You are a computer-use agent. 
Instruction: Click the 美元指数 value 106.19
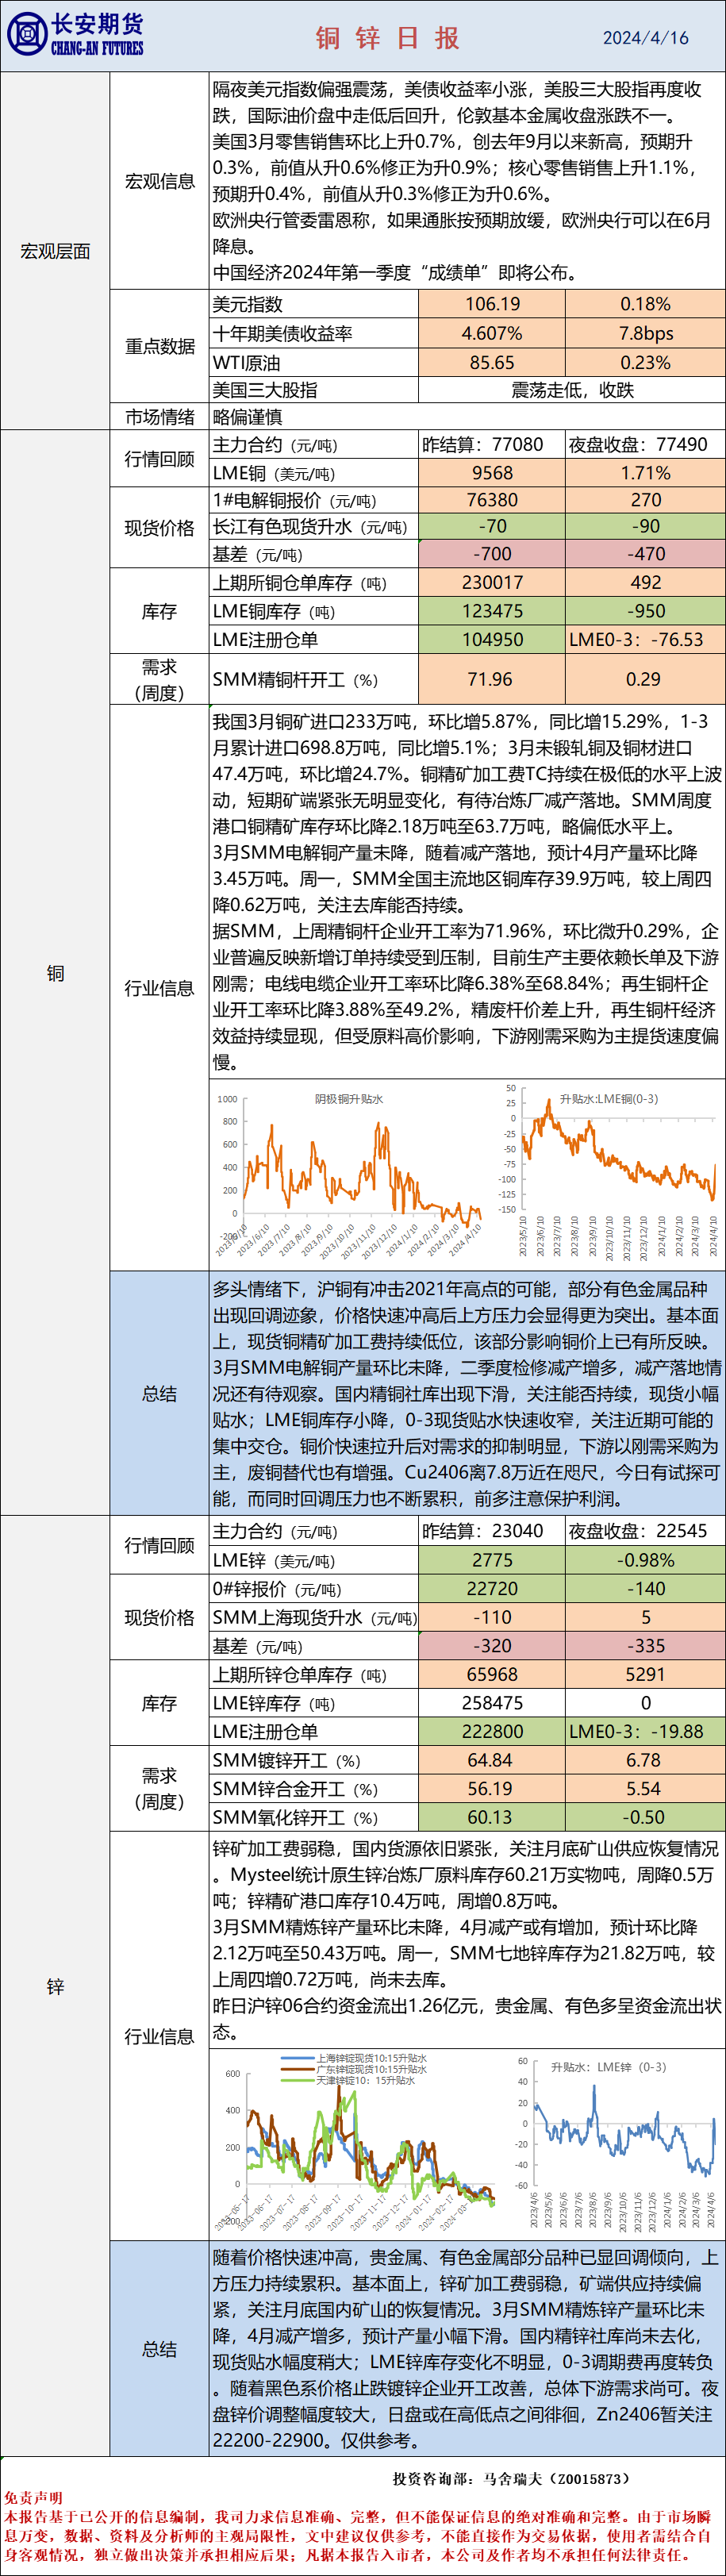pos(492,304)
